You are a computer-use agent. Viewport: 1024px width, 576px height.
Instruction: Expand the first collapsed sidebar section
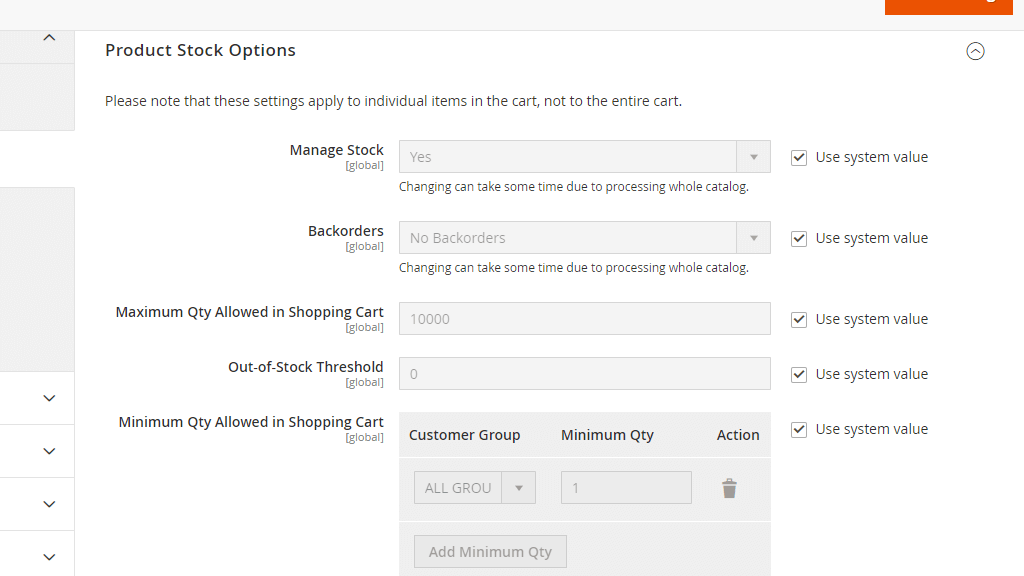click(x=49, y=398)
